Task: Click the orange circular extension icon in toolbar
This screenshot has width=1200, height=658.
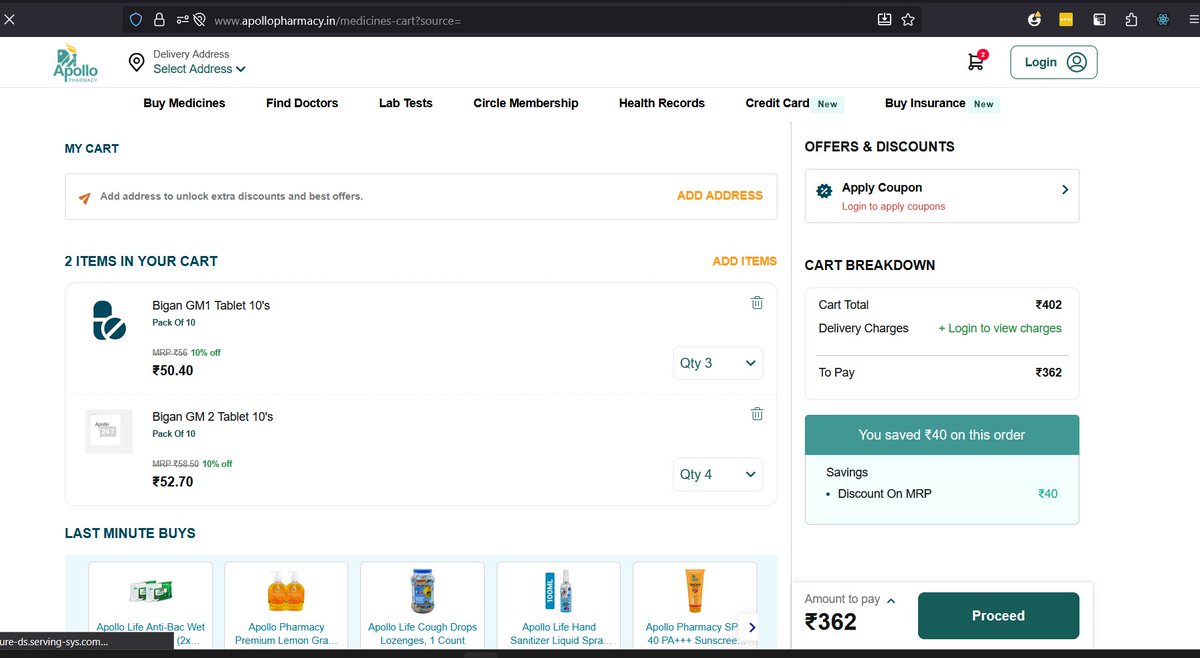Action: [x=1035, y=19]
